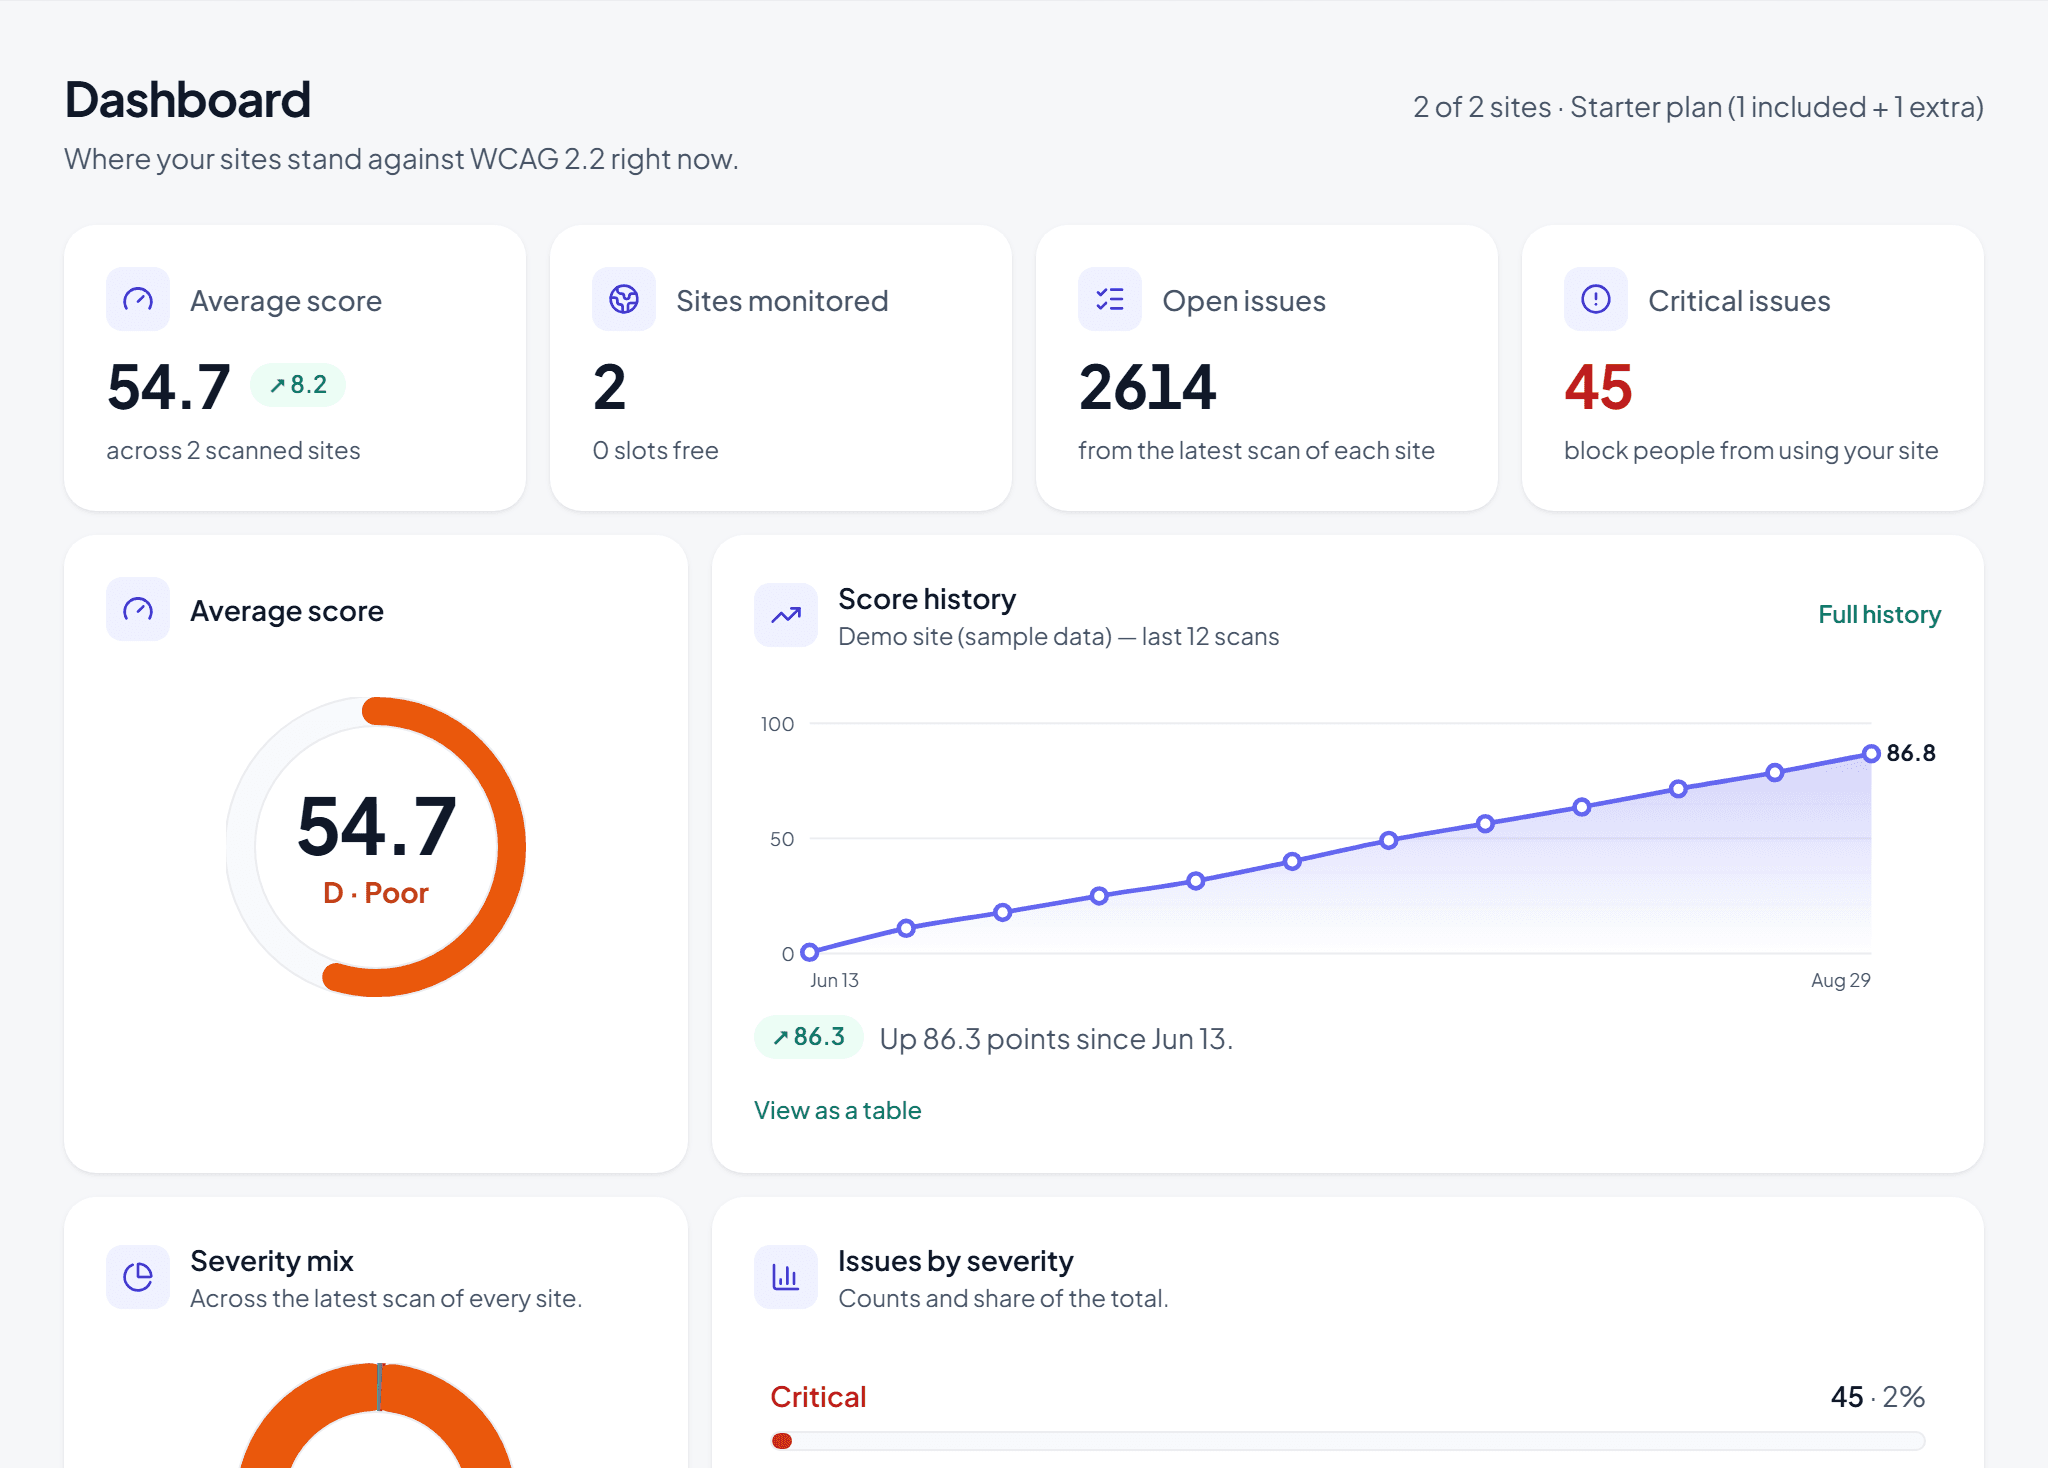Click the pie chart icon beside Severity mix
This screenshot has width=2048, height=1468.
(138, 1277)
